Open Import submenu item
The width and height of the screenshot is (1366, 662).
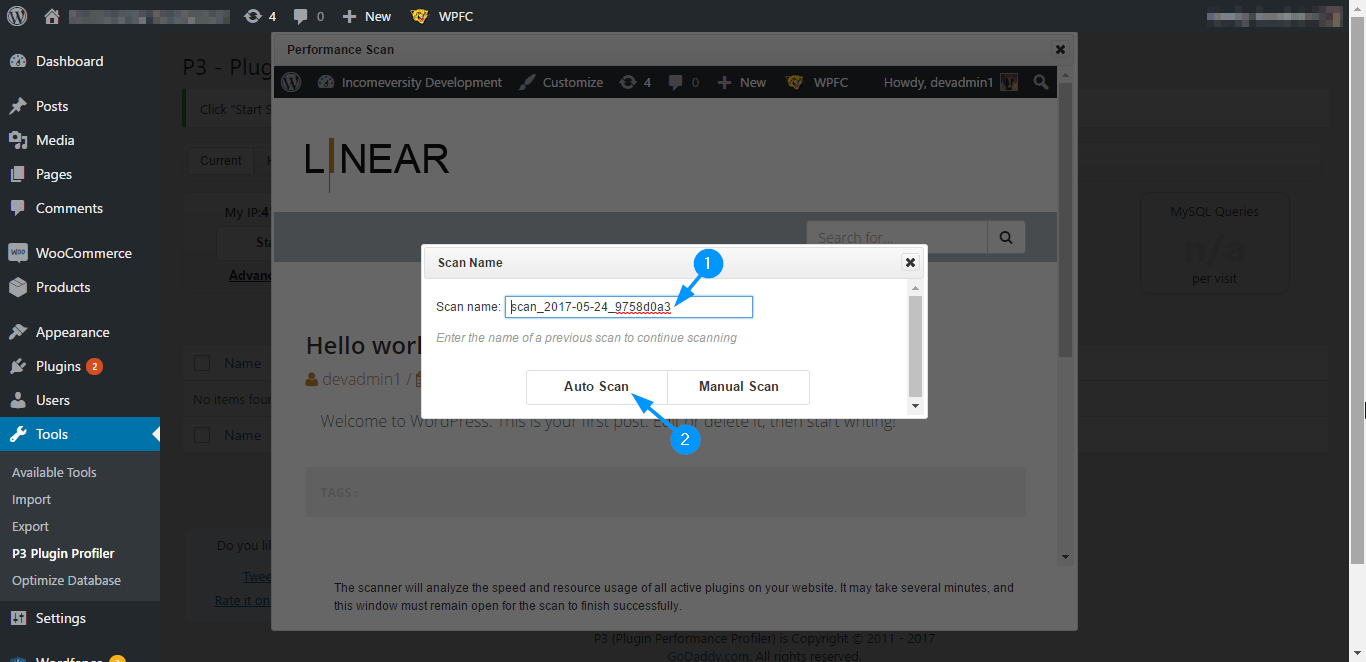click(x=31, y=499)
